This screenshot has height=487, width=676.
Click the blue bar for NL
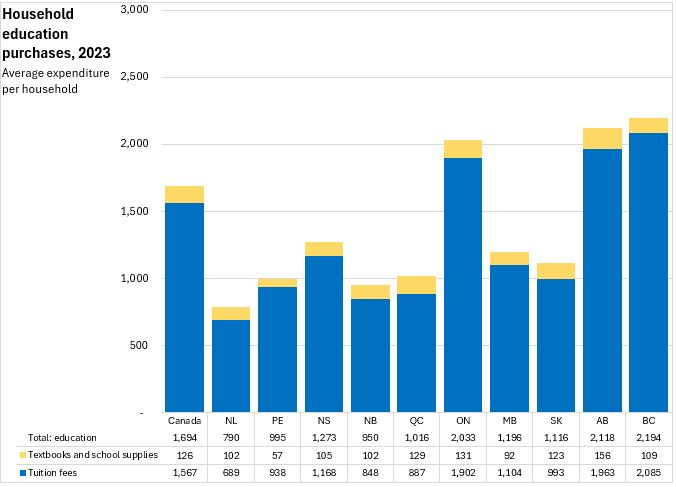(x=231, y=366)
